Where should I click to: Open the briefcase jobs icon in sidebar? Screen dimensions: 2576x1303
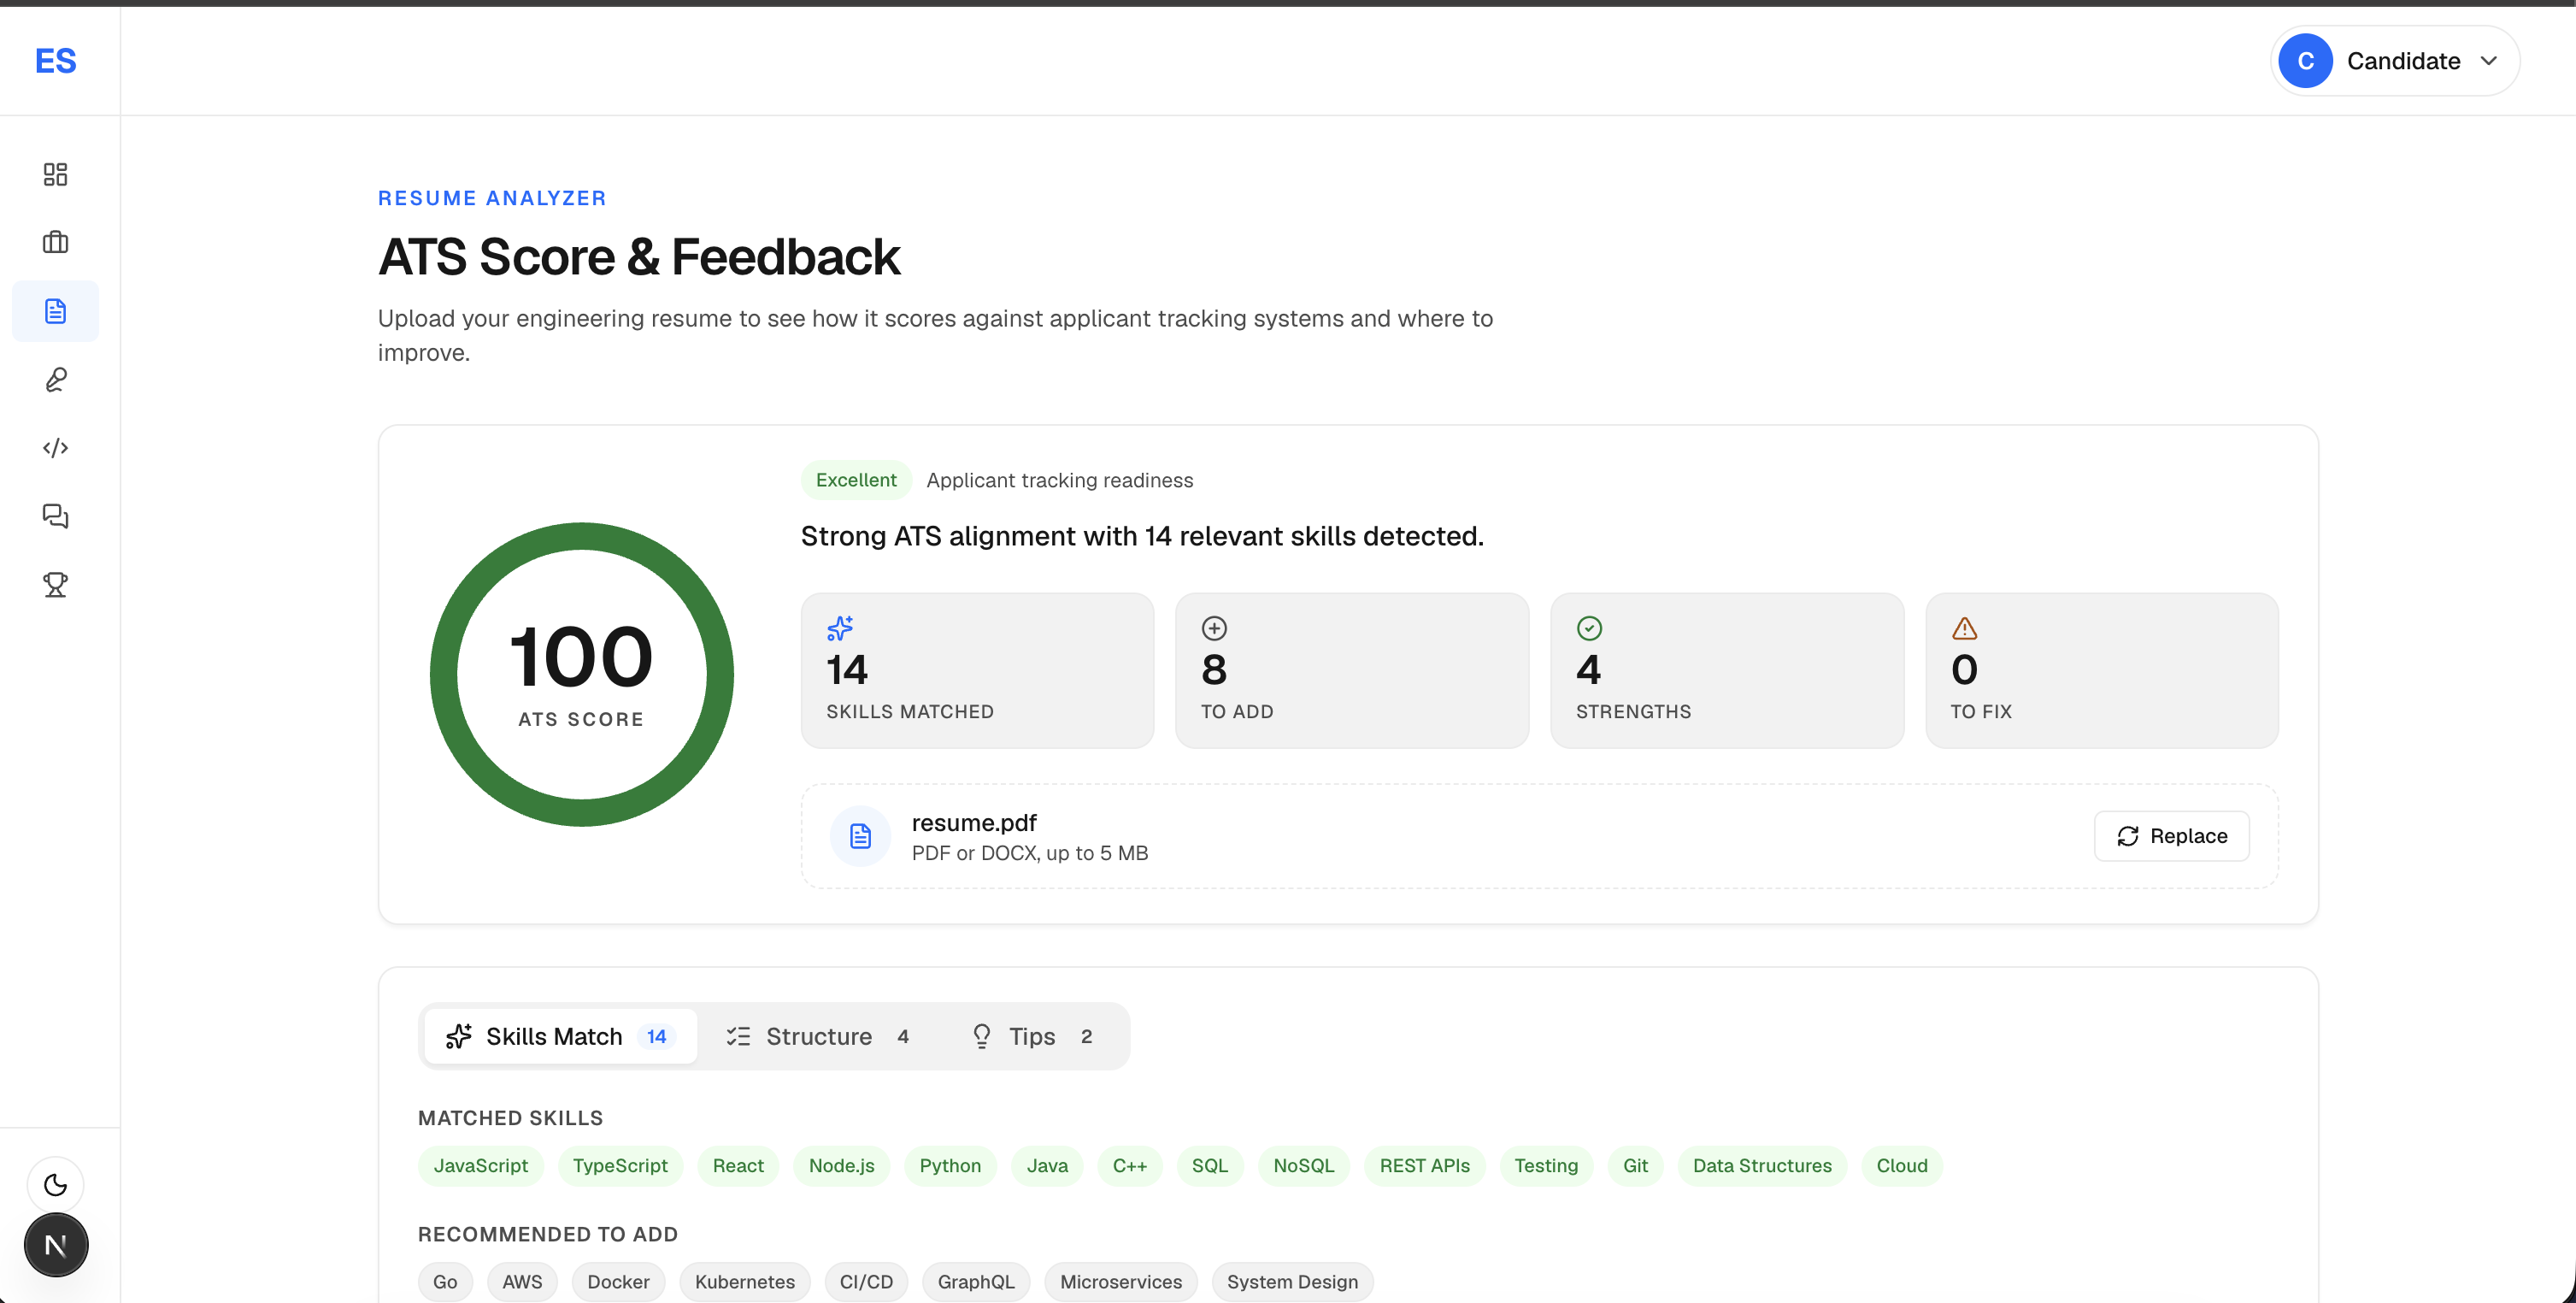tap(56, 242)
